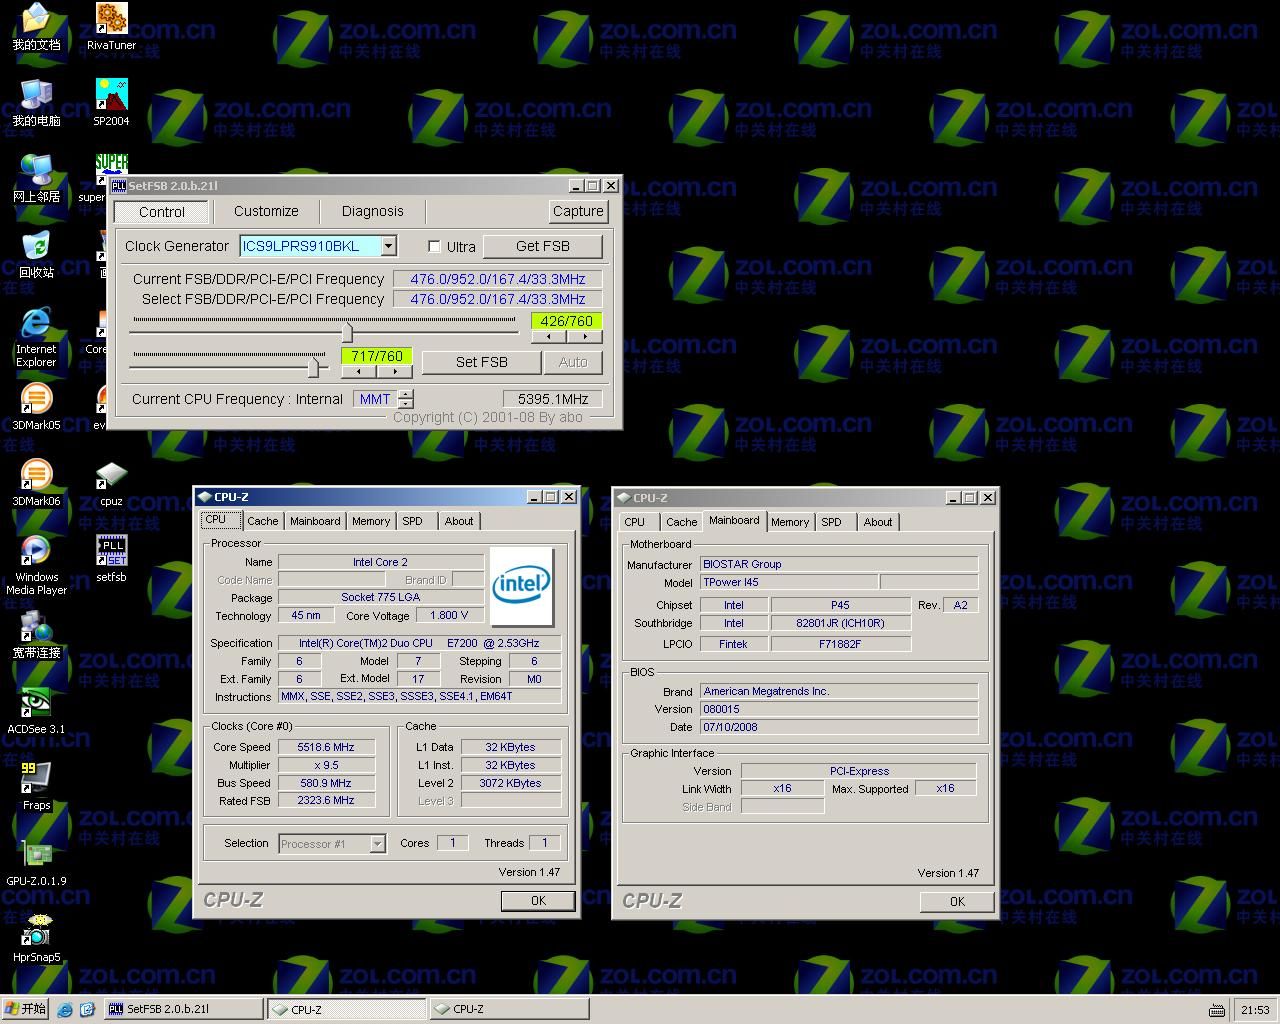Launch the Internet Explorer desktop shortcut
The width and height of the screenshot is (1280, 1024).
coord(36,338)
